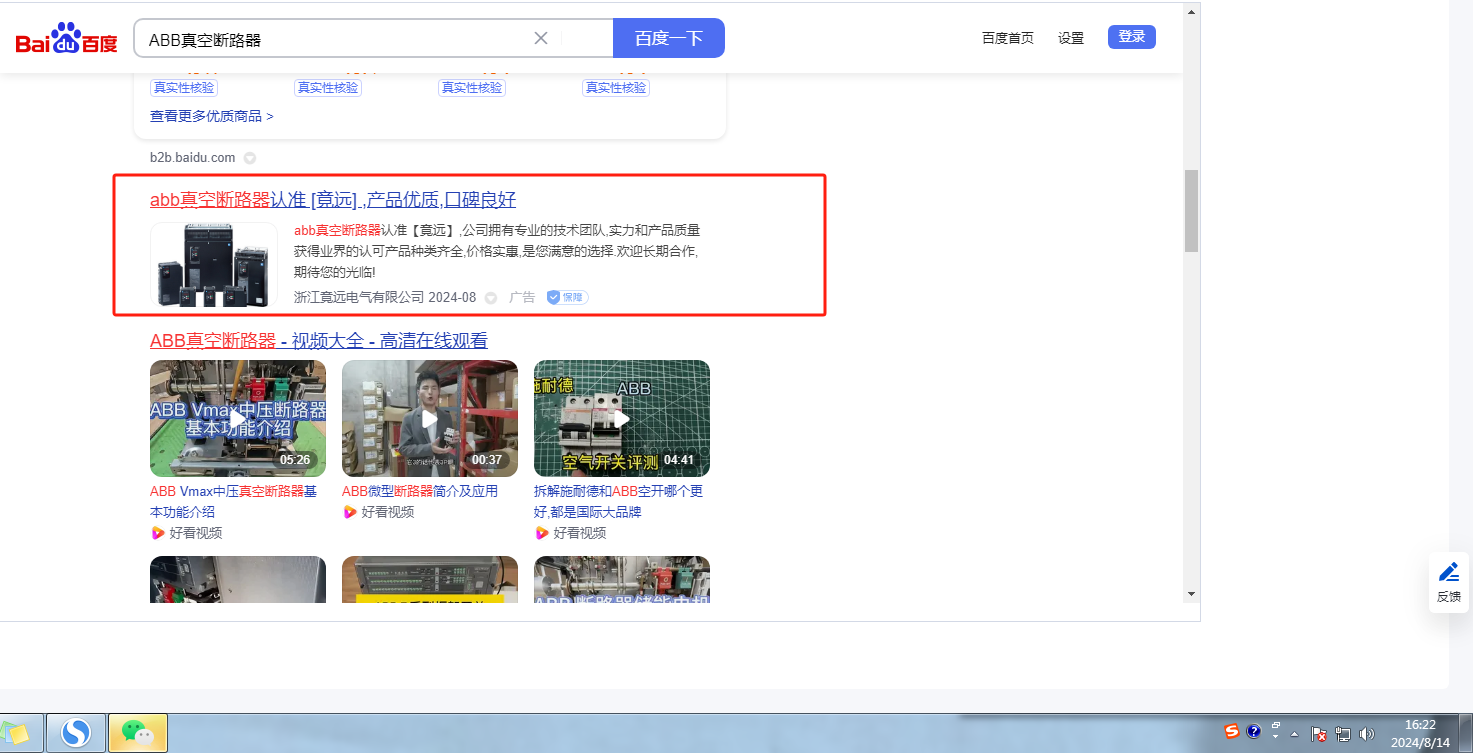Play the 00:37 ABB微型断路器 video thumbnail

coord(430,418)
